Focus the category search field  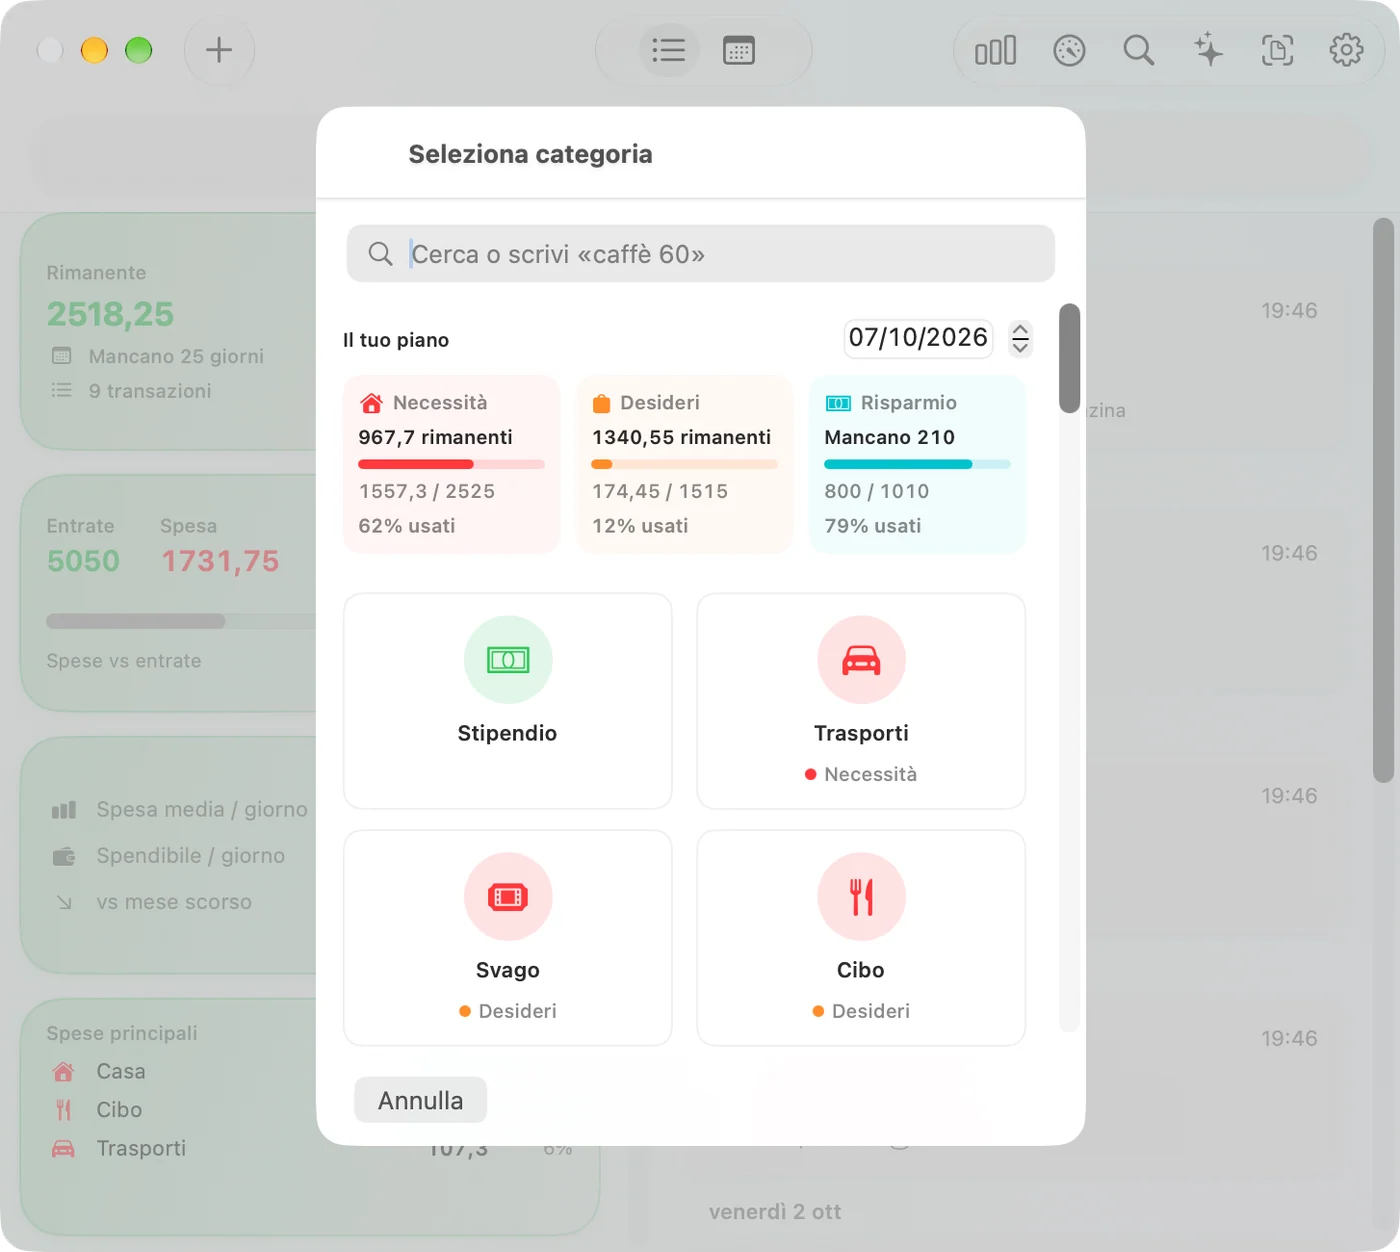701,254
